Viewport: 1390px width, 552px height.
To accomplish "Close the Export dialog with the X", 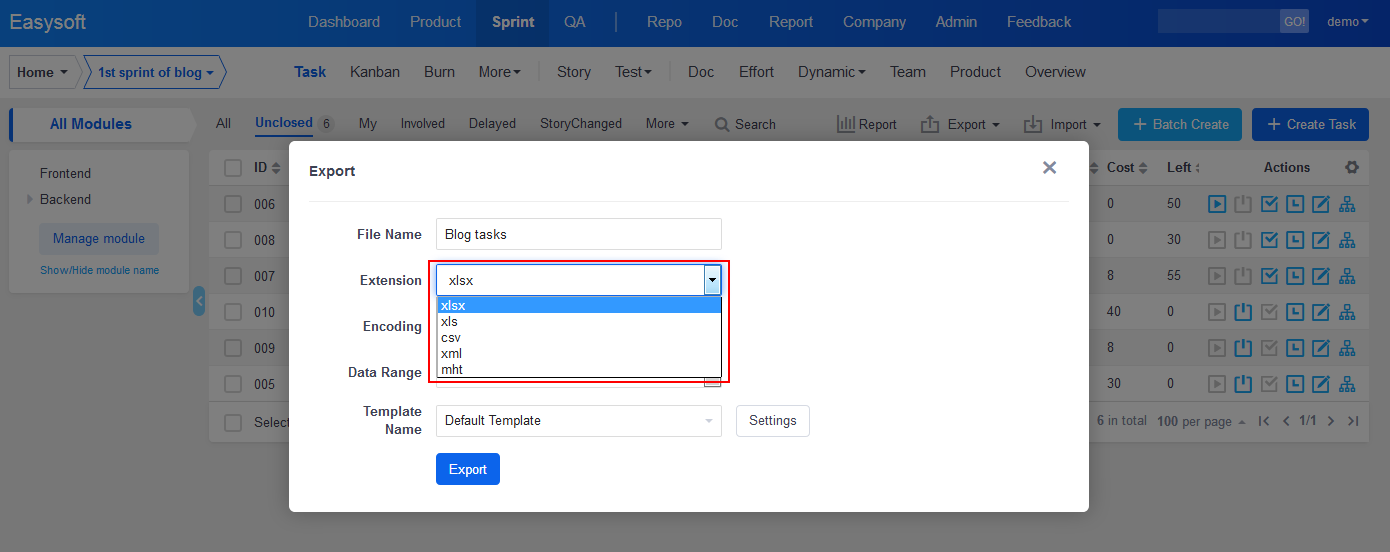I will (1049, 168).
